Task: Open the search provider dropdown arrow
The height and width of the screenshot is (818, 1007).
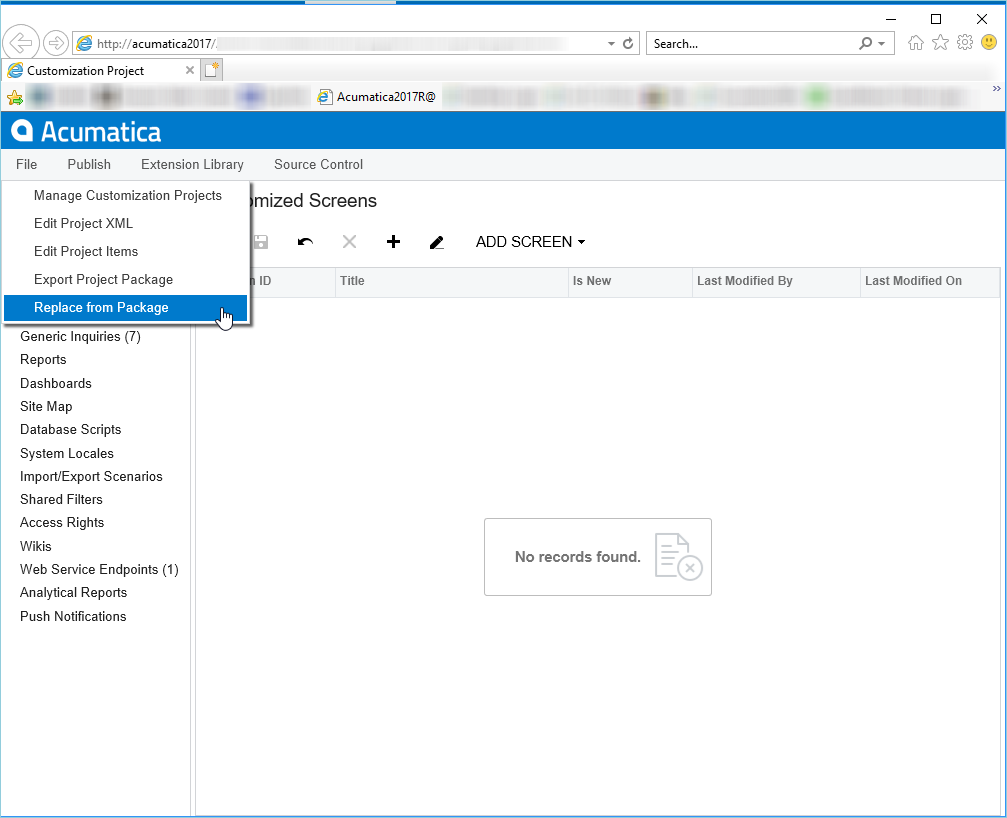Action: (x=882, y=44)
